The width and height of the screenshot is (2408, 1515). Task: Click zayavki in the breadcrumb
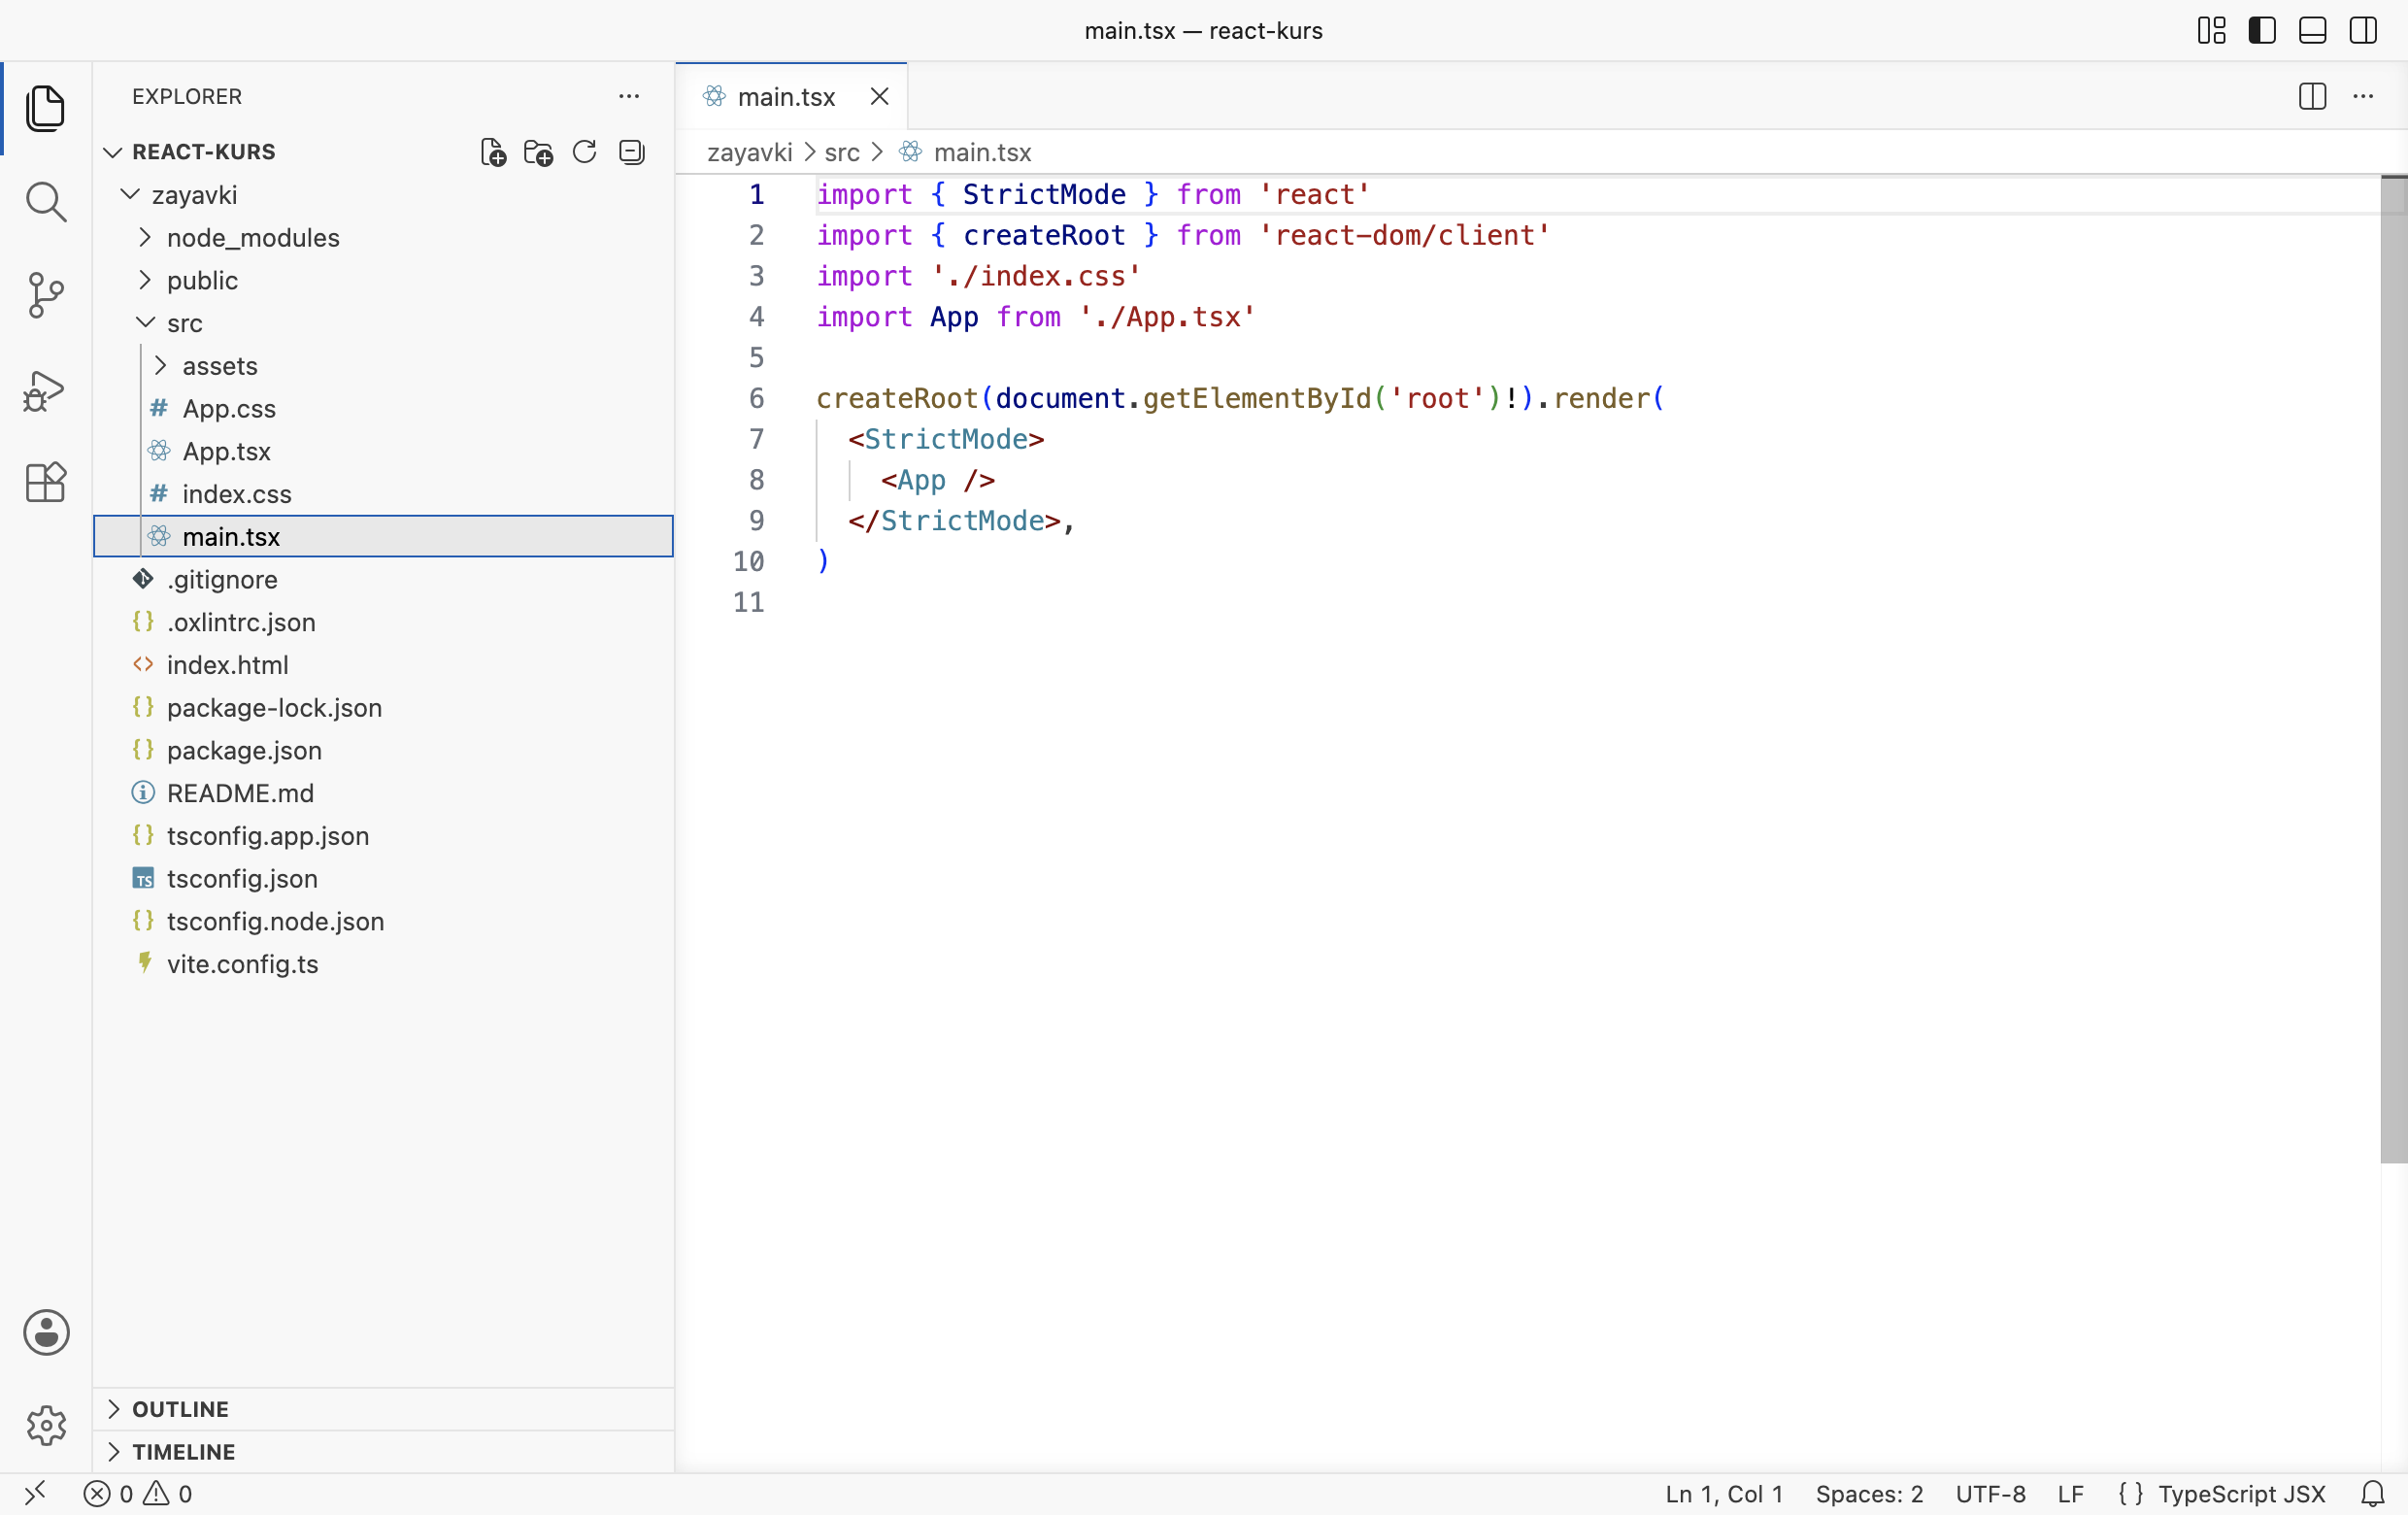tap(749, 152)
